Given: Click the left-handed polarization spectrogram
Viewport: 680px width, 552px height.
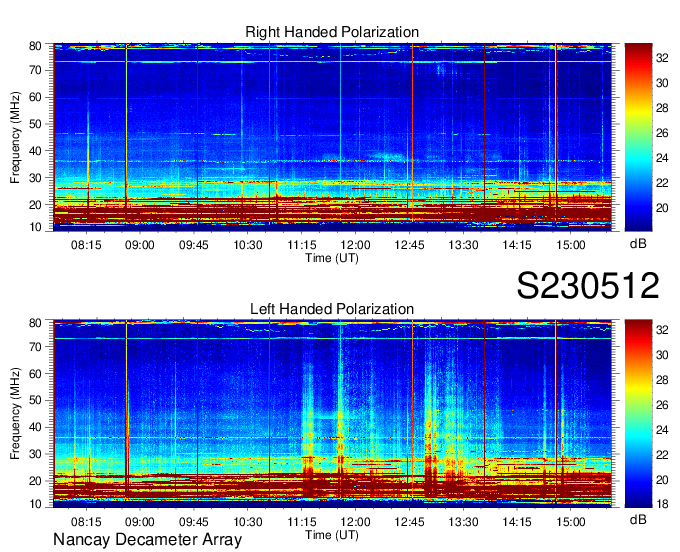Looking at the screenshot, I should 332,414.
